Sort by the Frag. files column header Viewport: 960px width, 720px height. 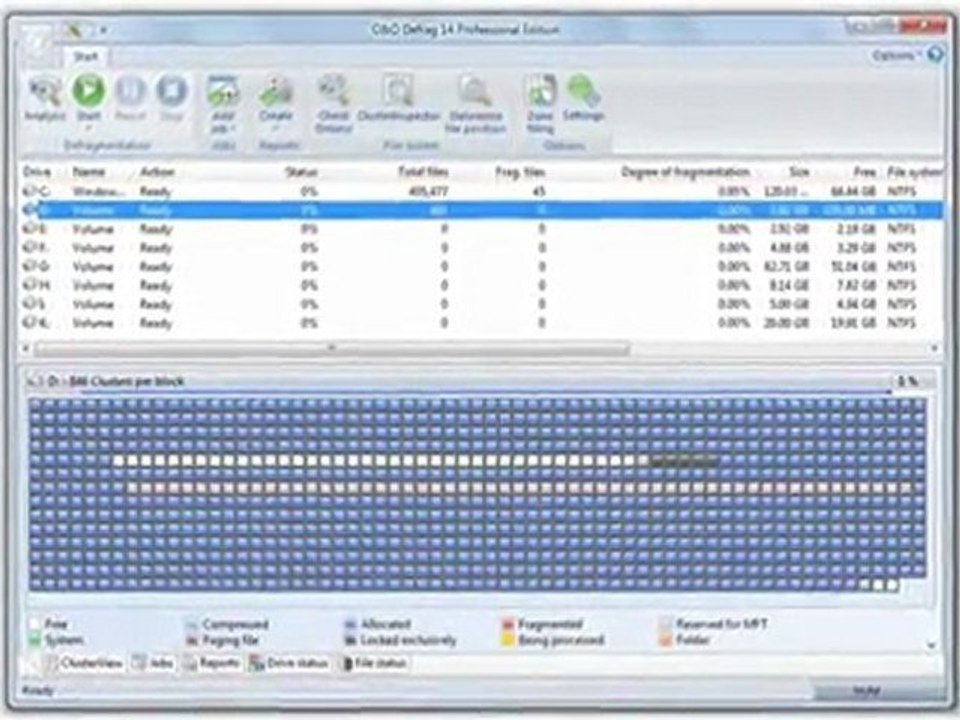(x=520, y=172)
